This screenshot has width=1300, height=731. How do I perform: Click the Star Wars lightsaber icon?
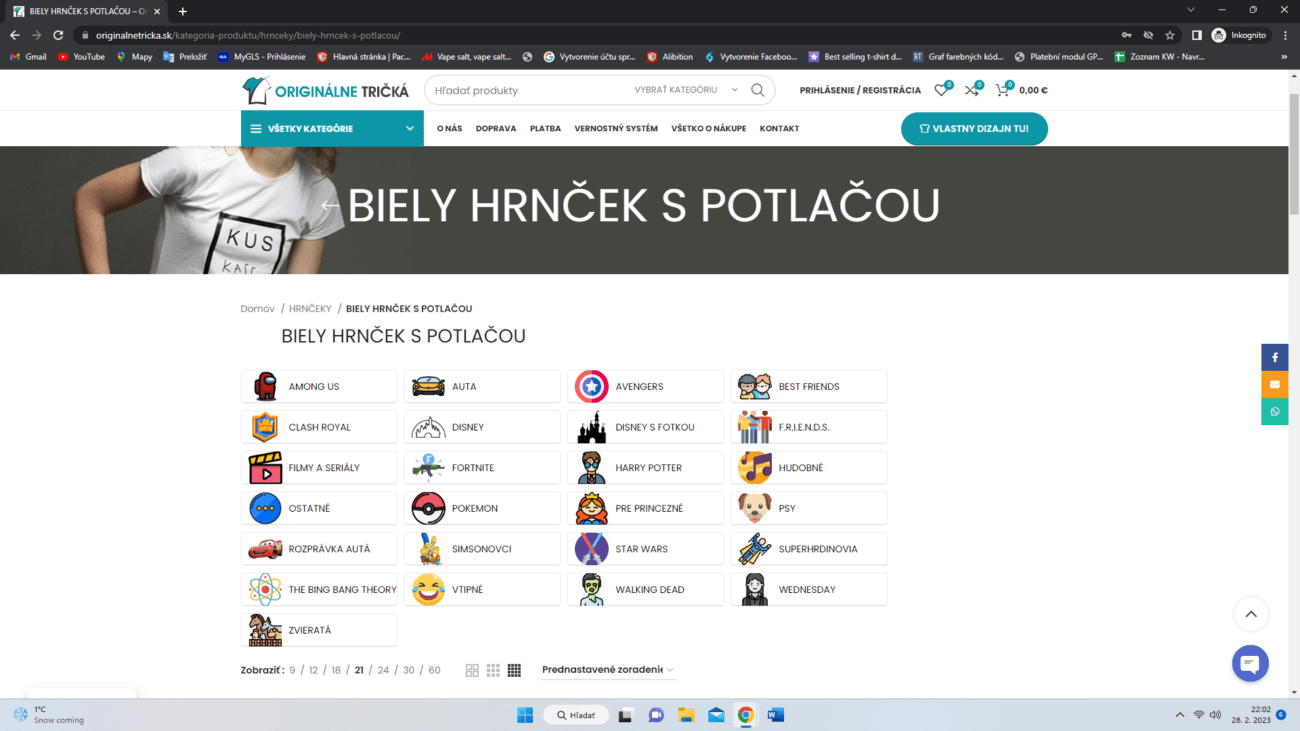[x=591, y=549]
